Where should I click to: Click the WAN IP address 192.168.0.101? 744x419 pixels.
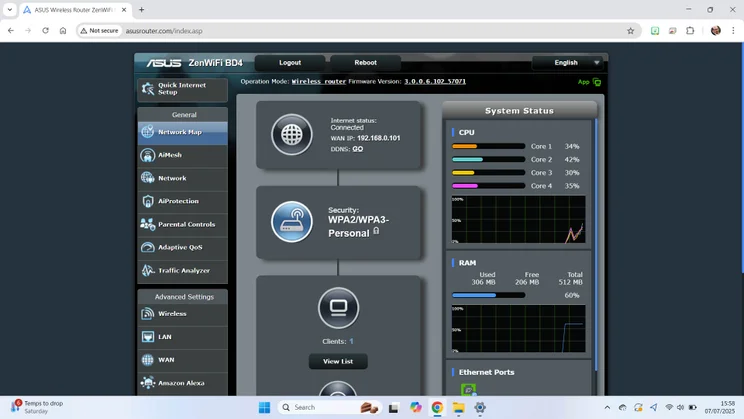click(379, 138)
